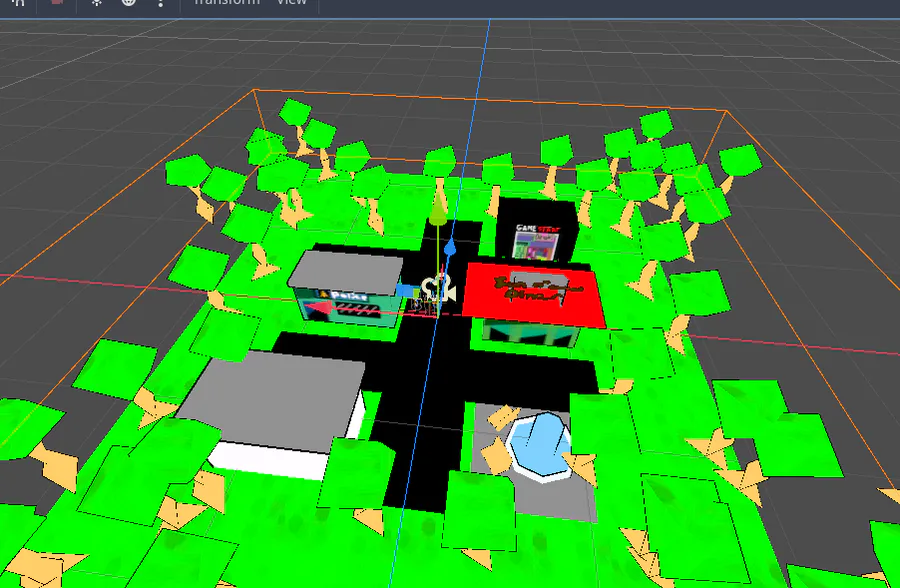Grab the blue Z-axis gizmo arrow

click(x=451, y=247)
